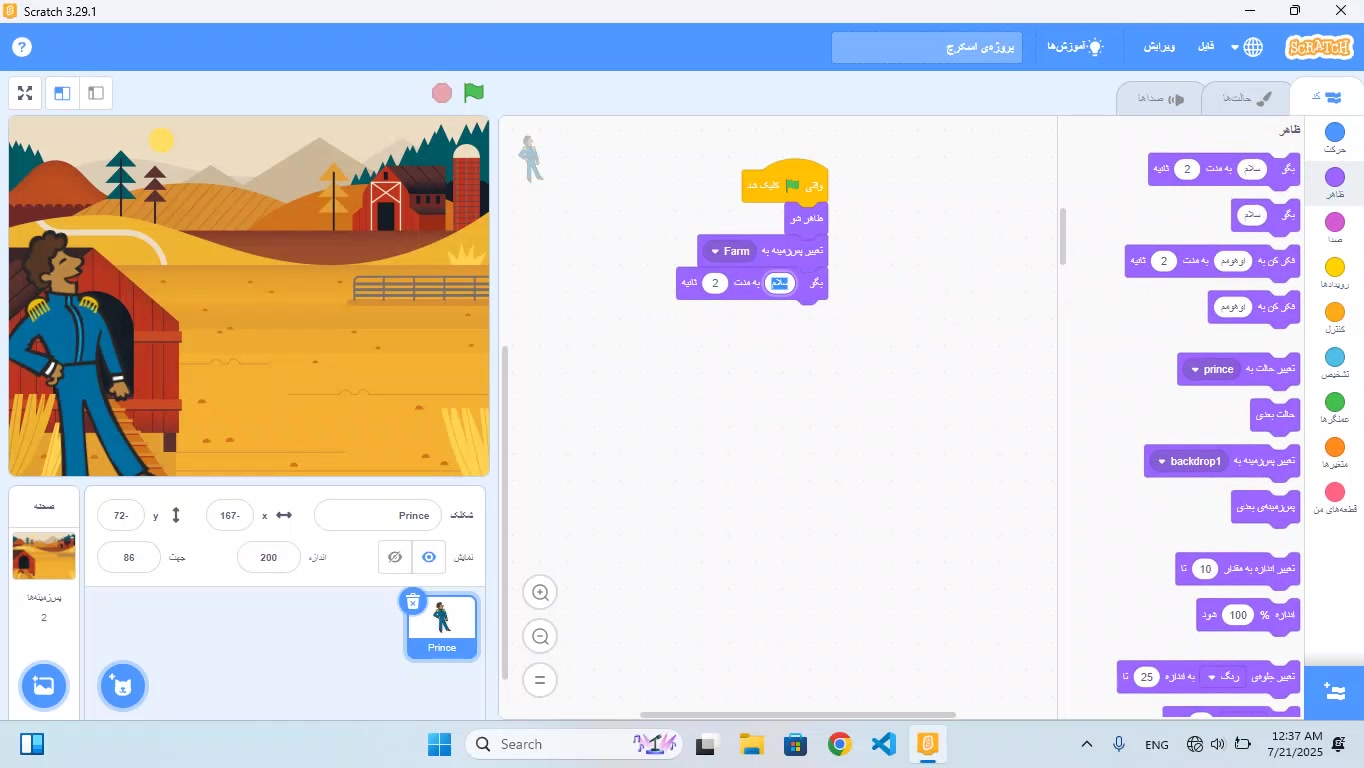Open Google Chrome from the taskbar
The width and height of the screenshot is (1364, 768).
(839, 744)
